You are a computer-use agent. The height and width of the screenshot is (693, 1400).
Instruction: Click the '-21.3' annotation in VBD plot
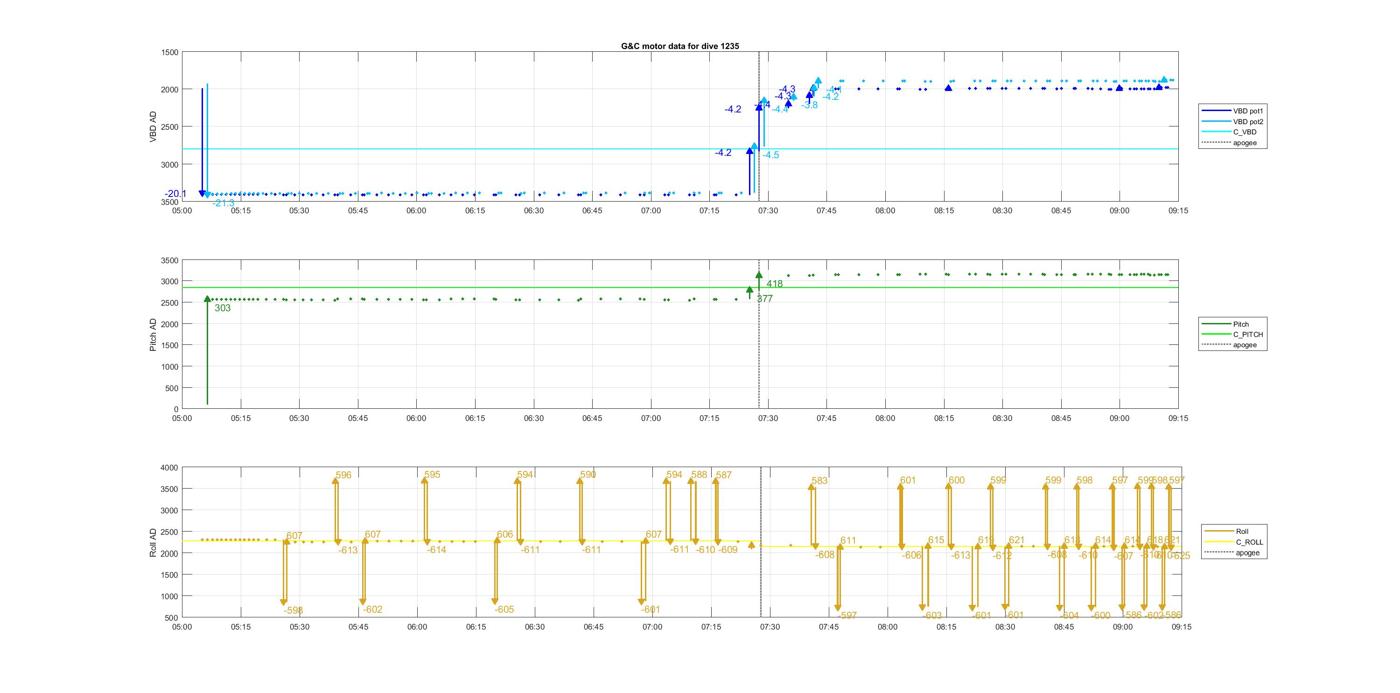click(x=223, y=203)
